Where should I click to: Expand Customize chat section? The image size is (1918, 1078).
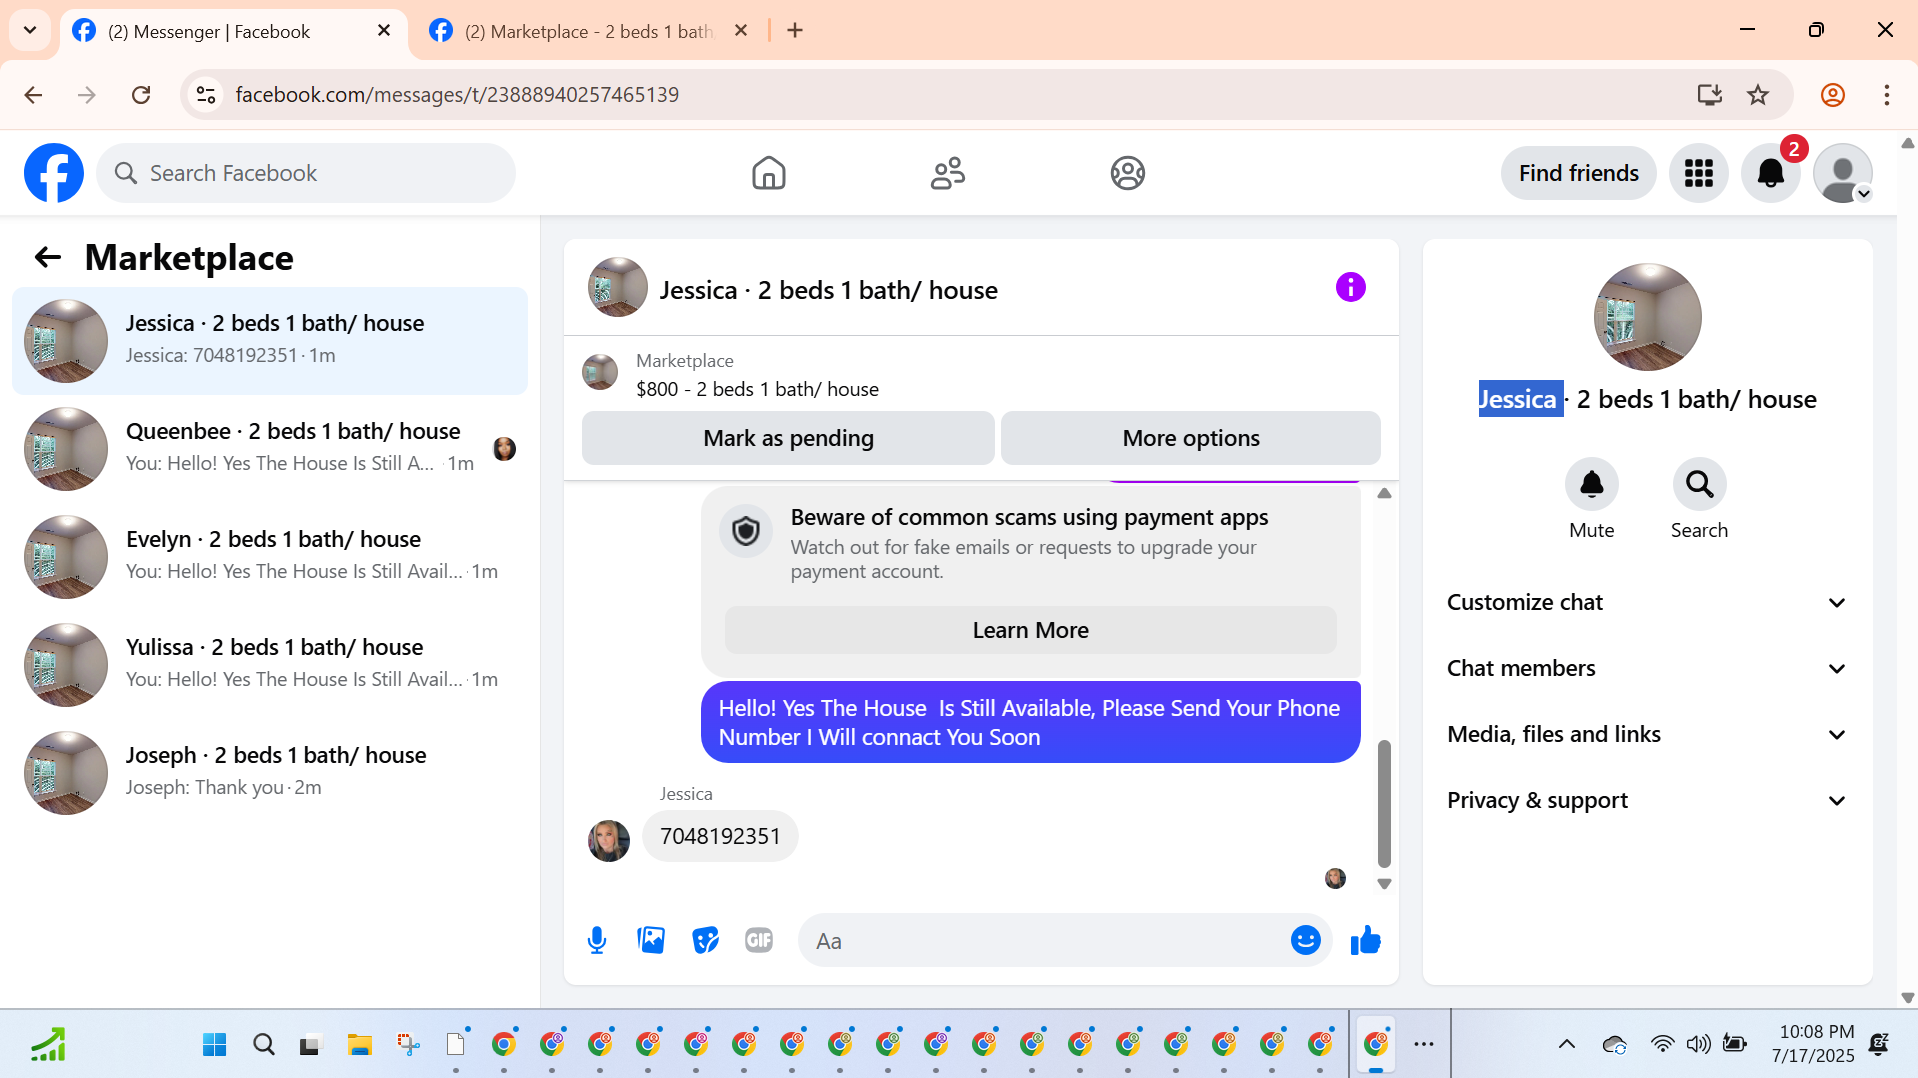[x=1646, y=602]
